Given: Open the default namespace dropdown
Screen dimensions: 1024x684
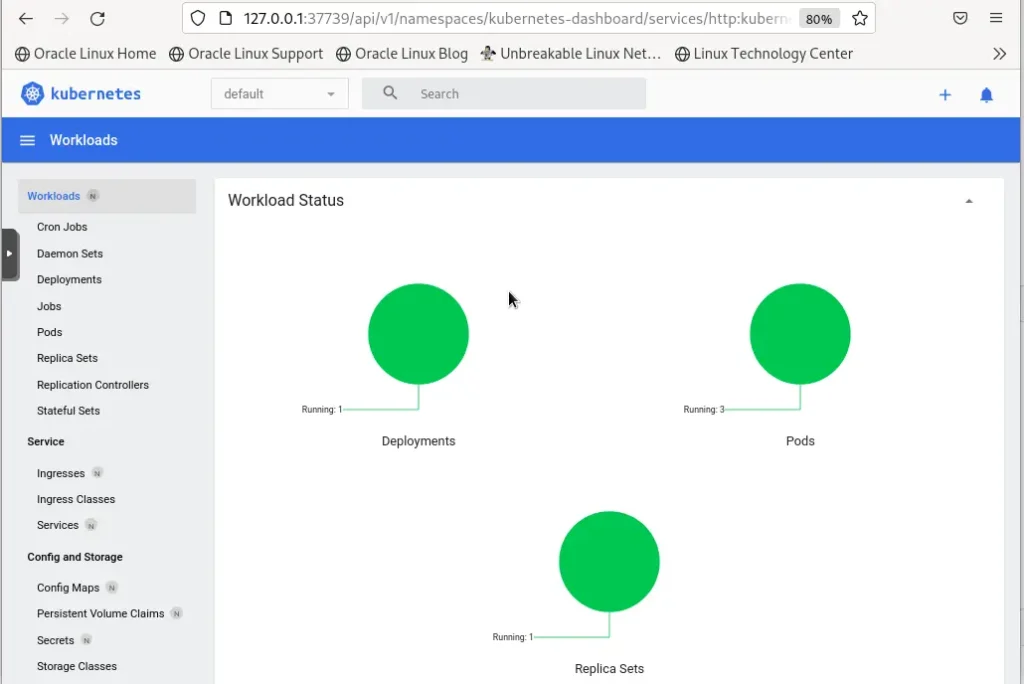Looking at the screenshot, I should point(279,93).
